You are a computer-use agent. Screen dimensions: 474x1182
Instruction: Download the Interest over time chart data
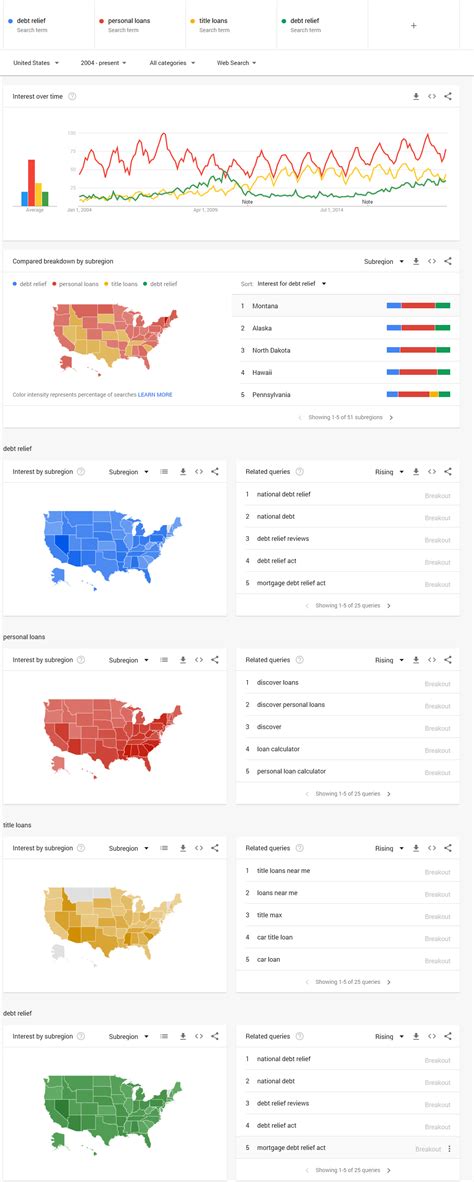click(416, 96)
